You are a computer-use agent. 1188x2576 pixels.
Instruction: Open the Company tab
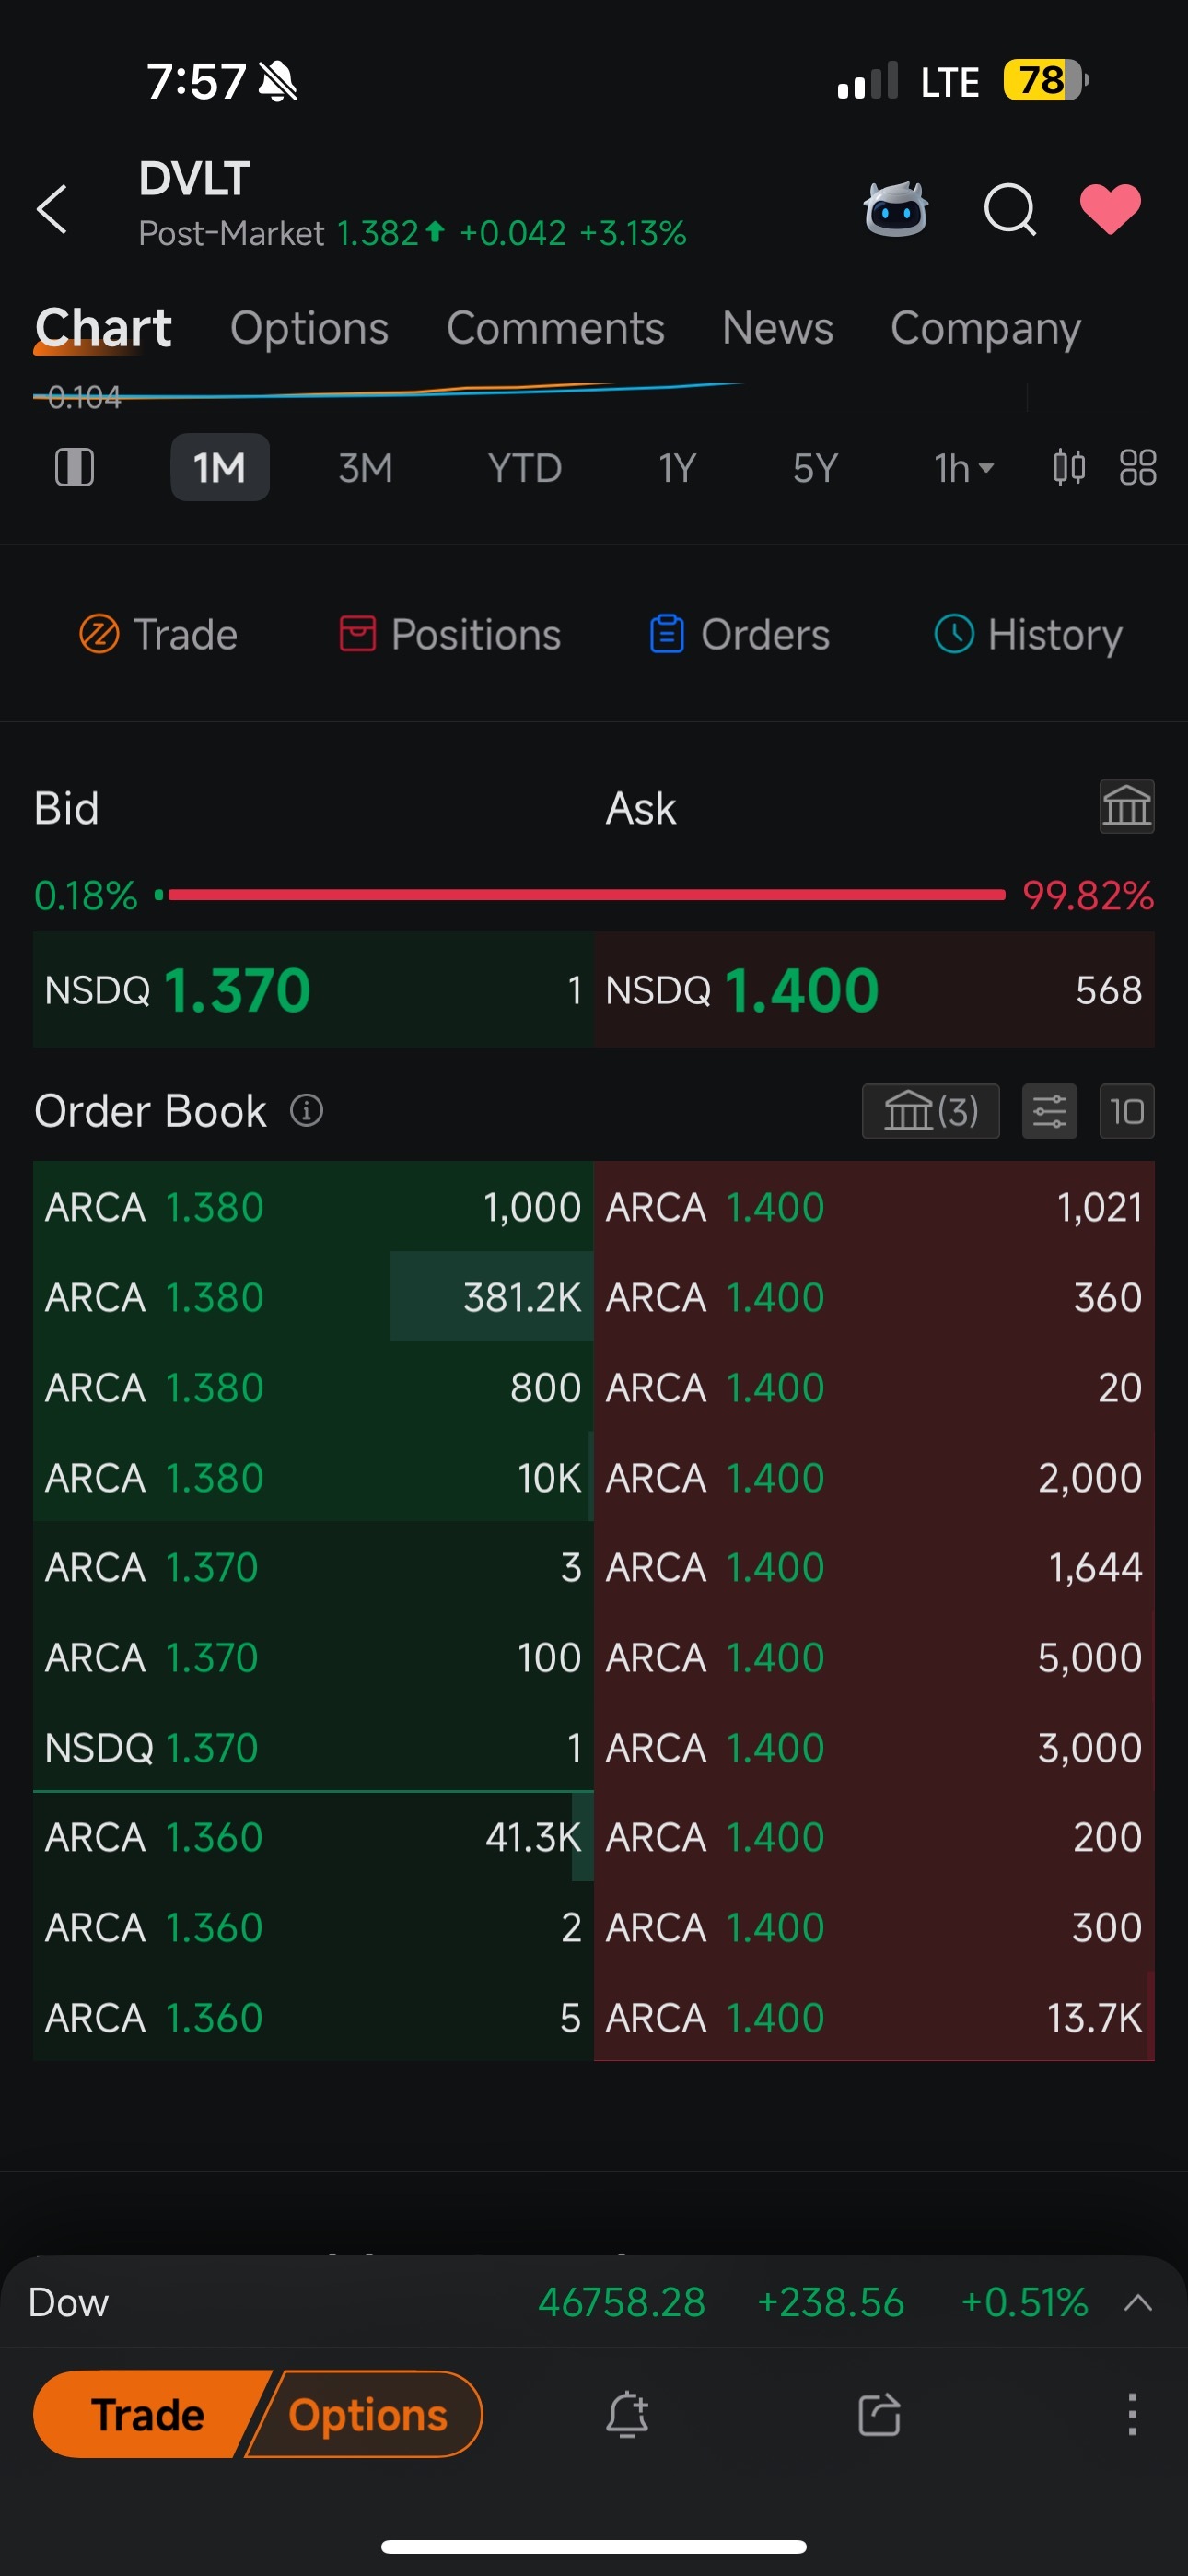pos(985,328)
